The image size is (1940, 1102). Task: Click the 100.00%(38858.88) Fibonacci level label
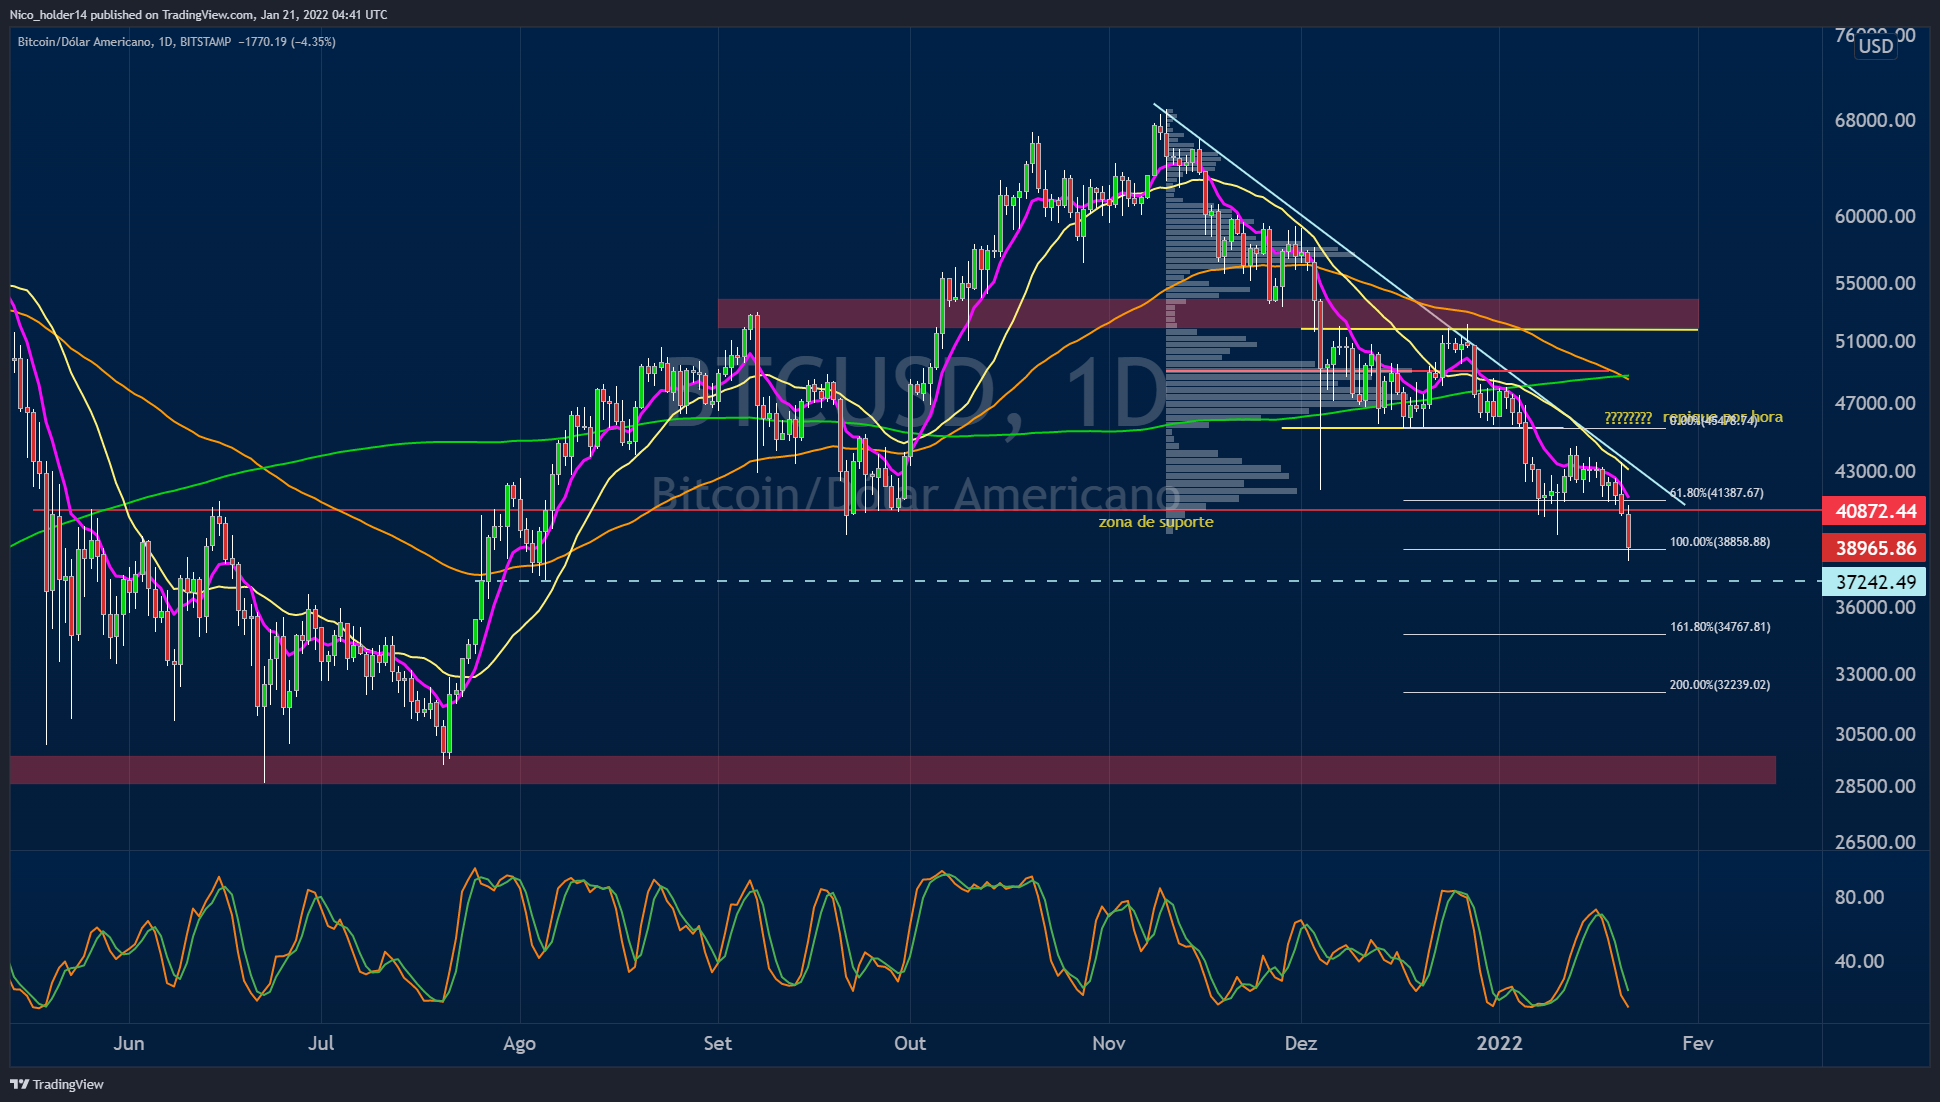[x=1719, y=542]
